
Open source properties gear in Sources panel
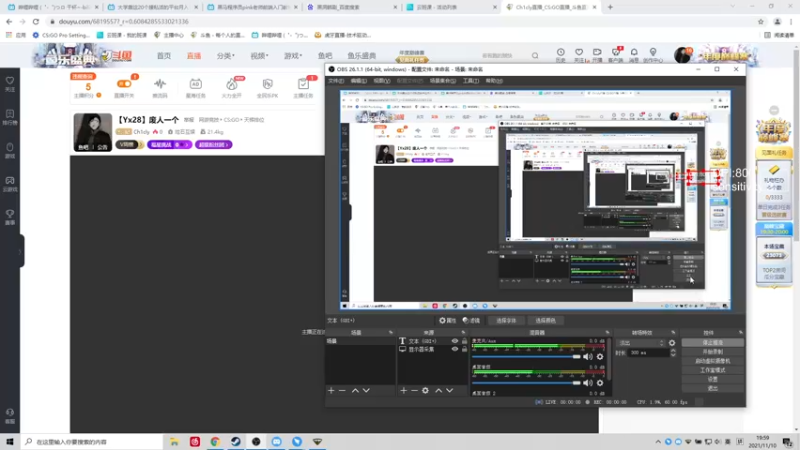point(426,390)
